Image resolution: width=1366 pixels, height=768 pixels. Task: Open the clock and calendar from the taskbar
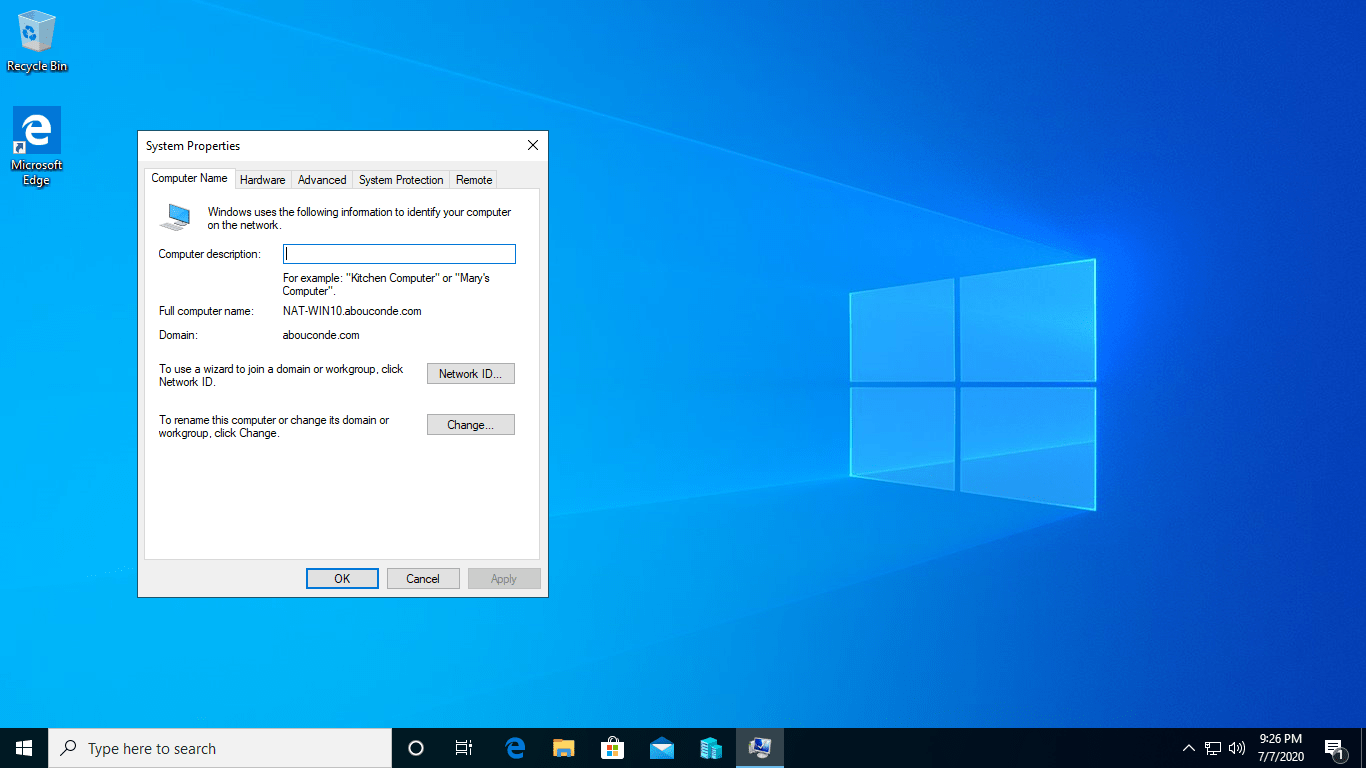click(x=1280, y=747)
